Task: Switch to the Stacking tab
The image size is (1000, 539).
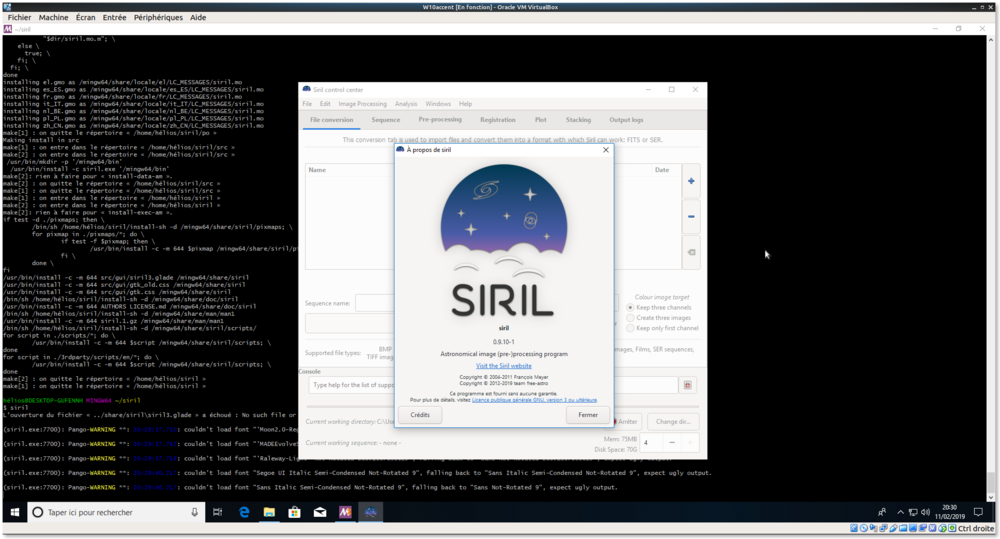Action: point(578,120)
